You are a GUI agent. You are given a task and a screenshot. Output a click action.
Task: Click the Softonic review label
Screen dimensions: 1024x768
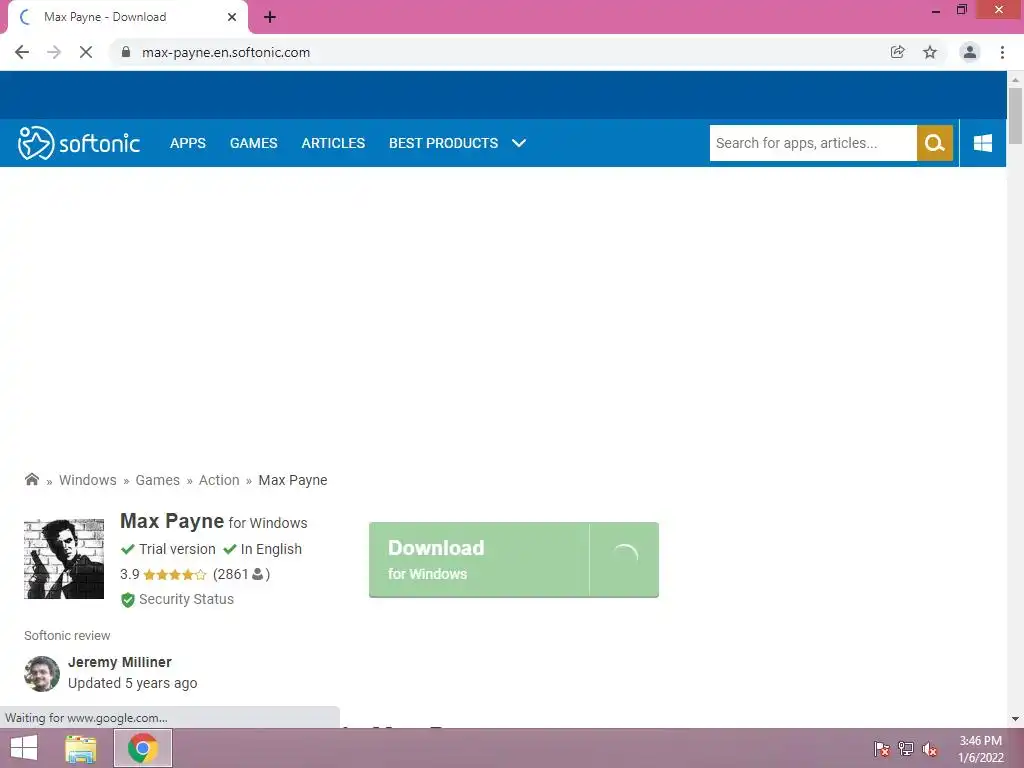pos(67,635)
